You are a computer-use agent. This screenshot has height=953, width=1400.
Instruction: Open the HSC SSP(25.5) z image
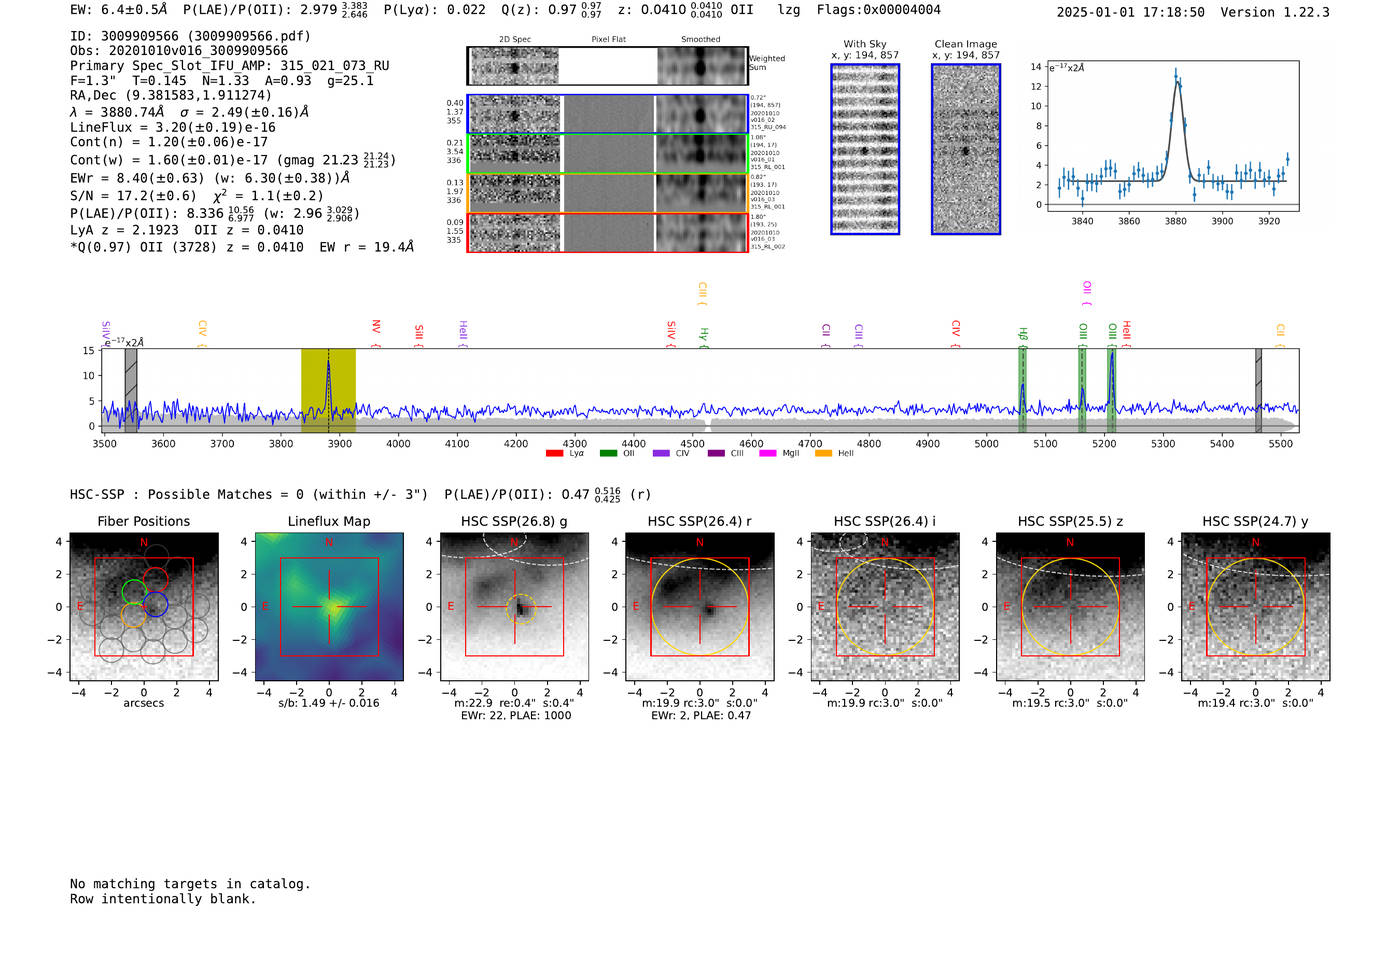pos(1070,607)
